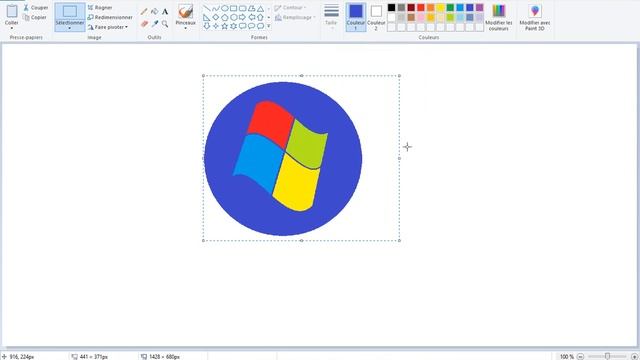Select the Fill with color bucket tool

[x=155, y=11]
